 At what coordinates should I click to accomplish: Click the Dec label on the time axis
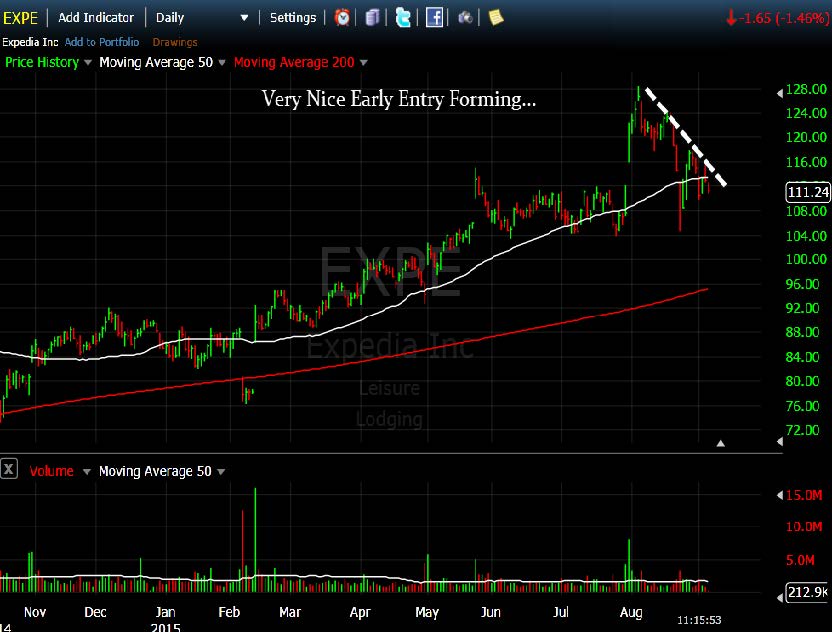96,612
